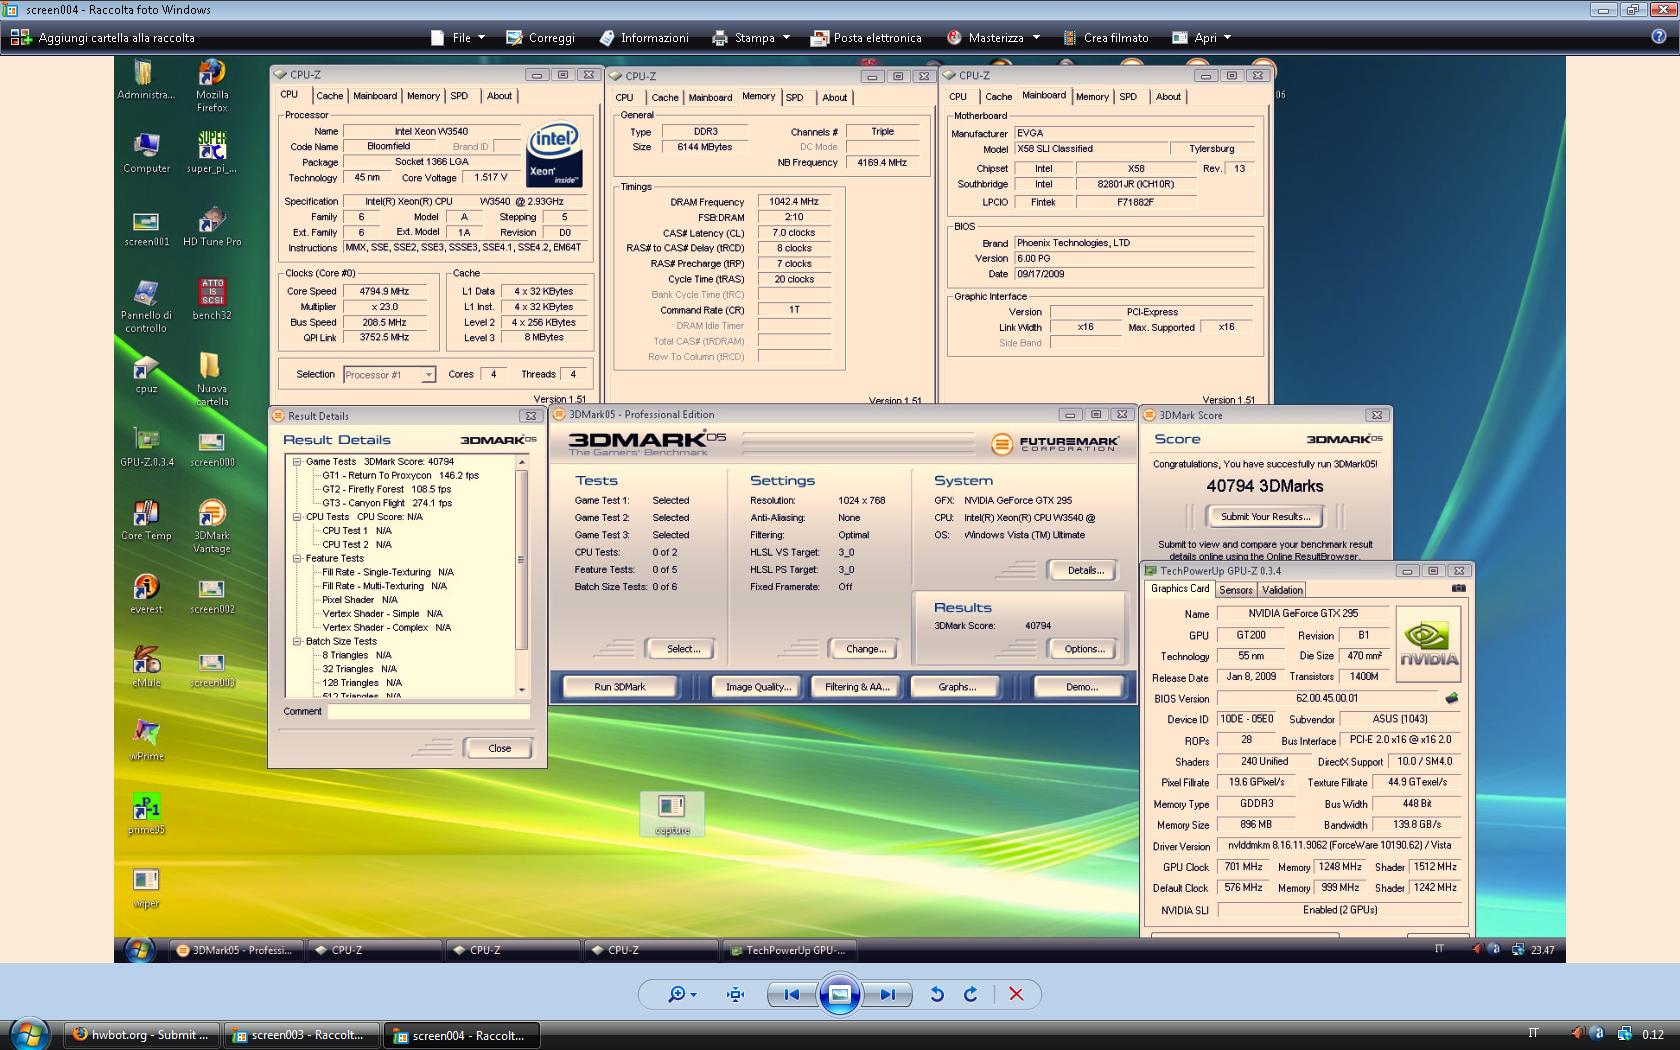
Task: Switch to screen003 taskbar window
Action: (x=302, y=1035)
